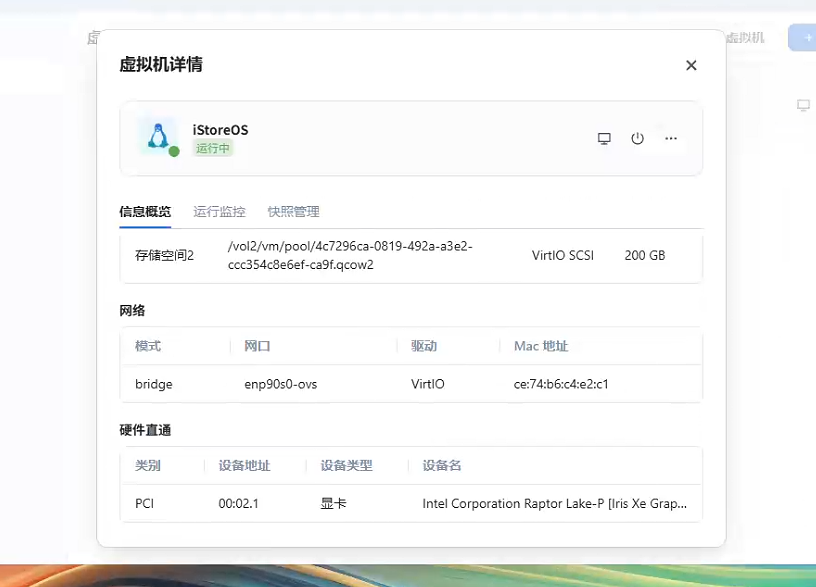Click the 运行中 status badge
The image size is (816, 587).
click(213, 148)
